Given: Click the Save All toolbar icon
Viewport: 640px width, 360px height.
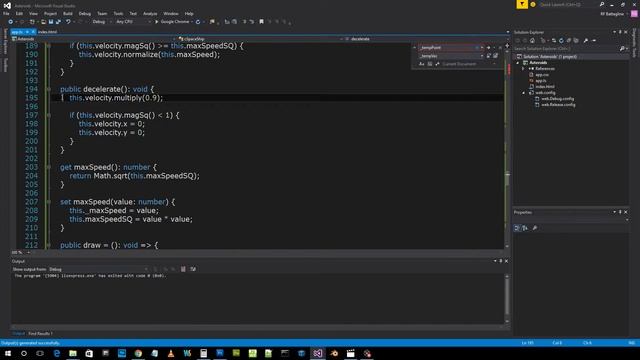Looking at the screenshot, I should click(x=58, y=22).
